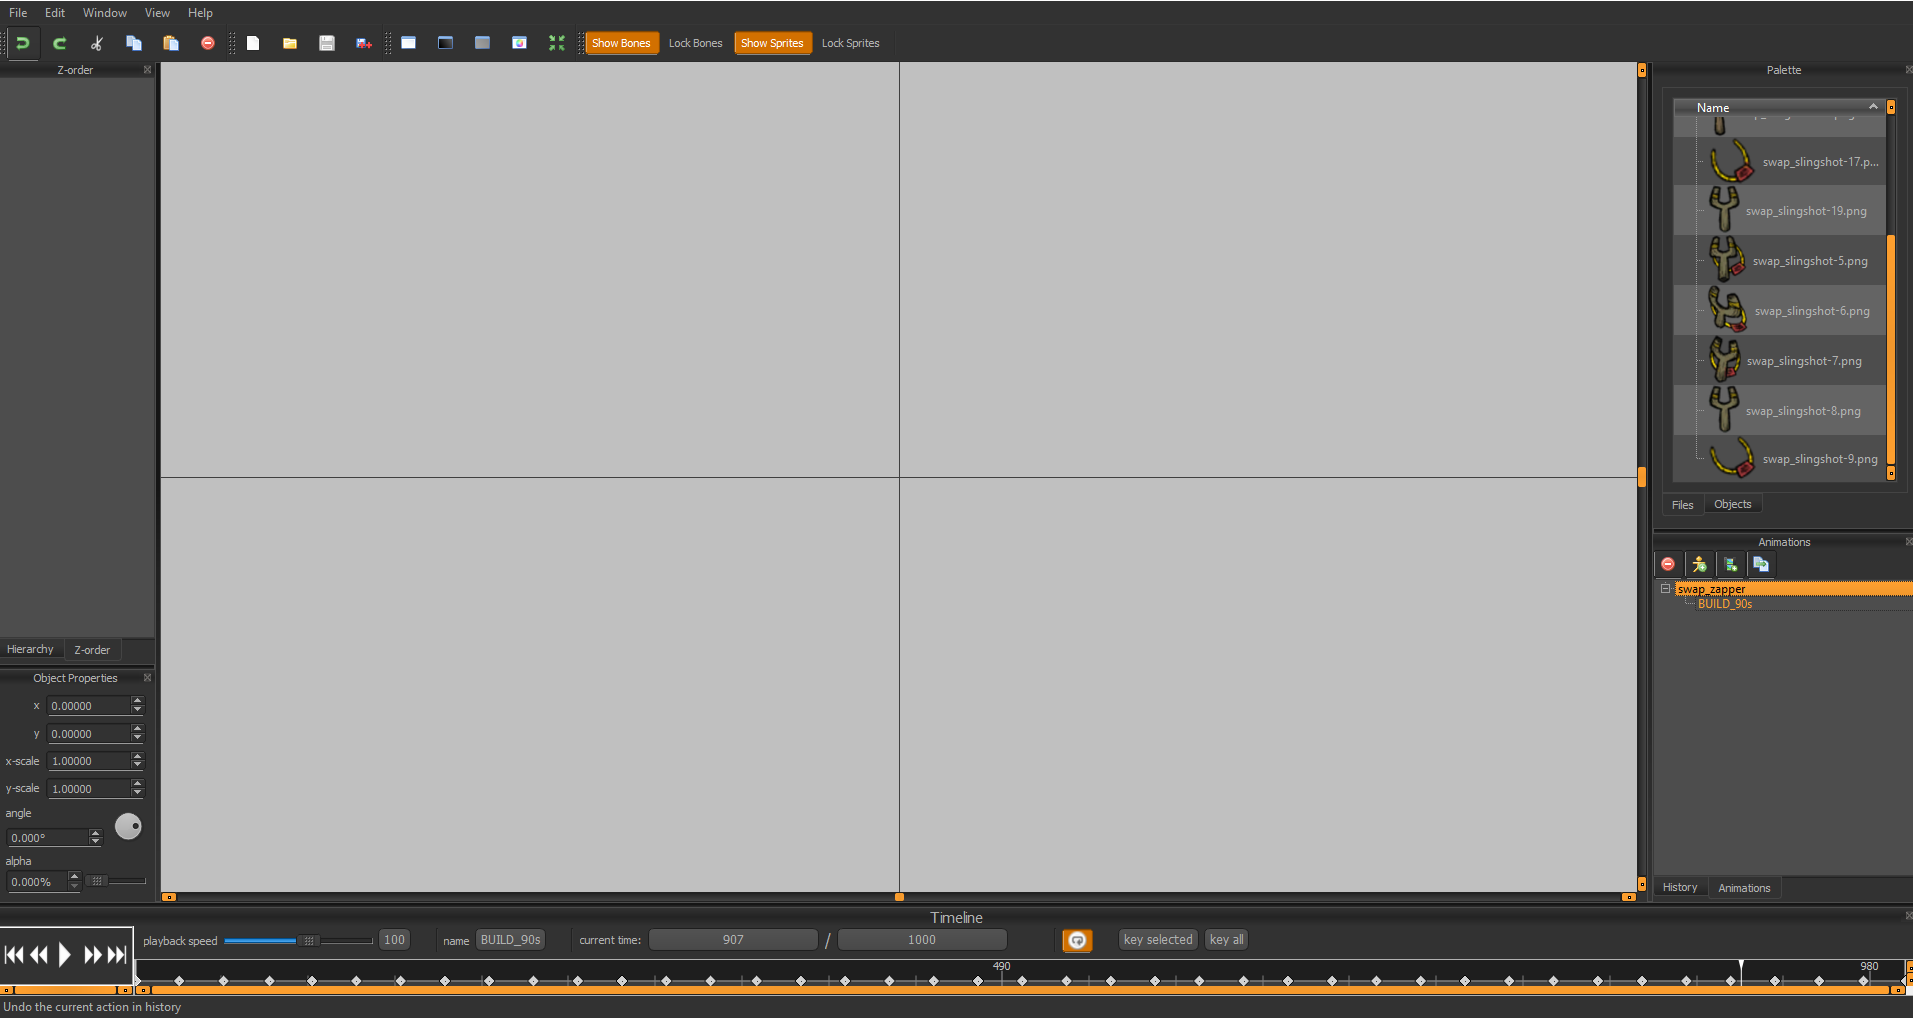Image resolution: width=1913 pixels, height=1018 pixels.
Task: Toggle Show Sprites off
Action: coord(772,43)
